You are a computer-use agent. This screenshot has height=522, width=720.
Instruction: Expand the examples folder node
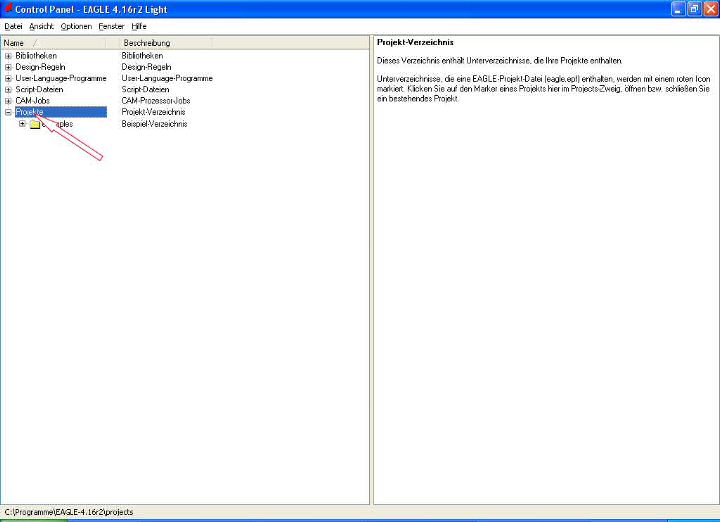tap(22, 124)
